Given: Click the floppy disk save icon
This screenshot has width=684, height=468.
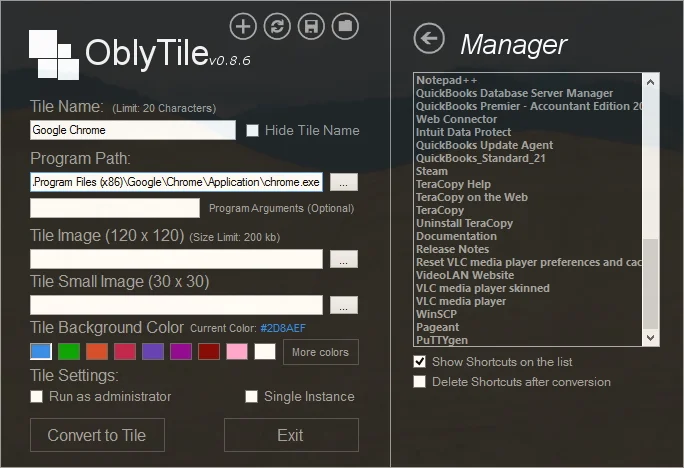Looking at the screenshot, I should coord(311,27).
